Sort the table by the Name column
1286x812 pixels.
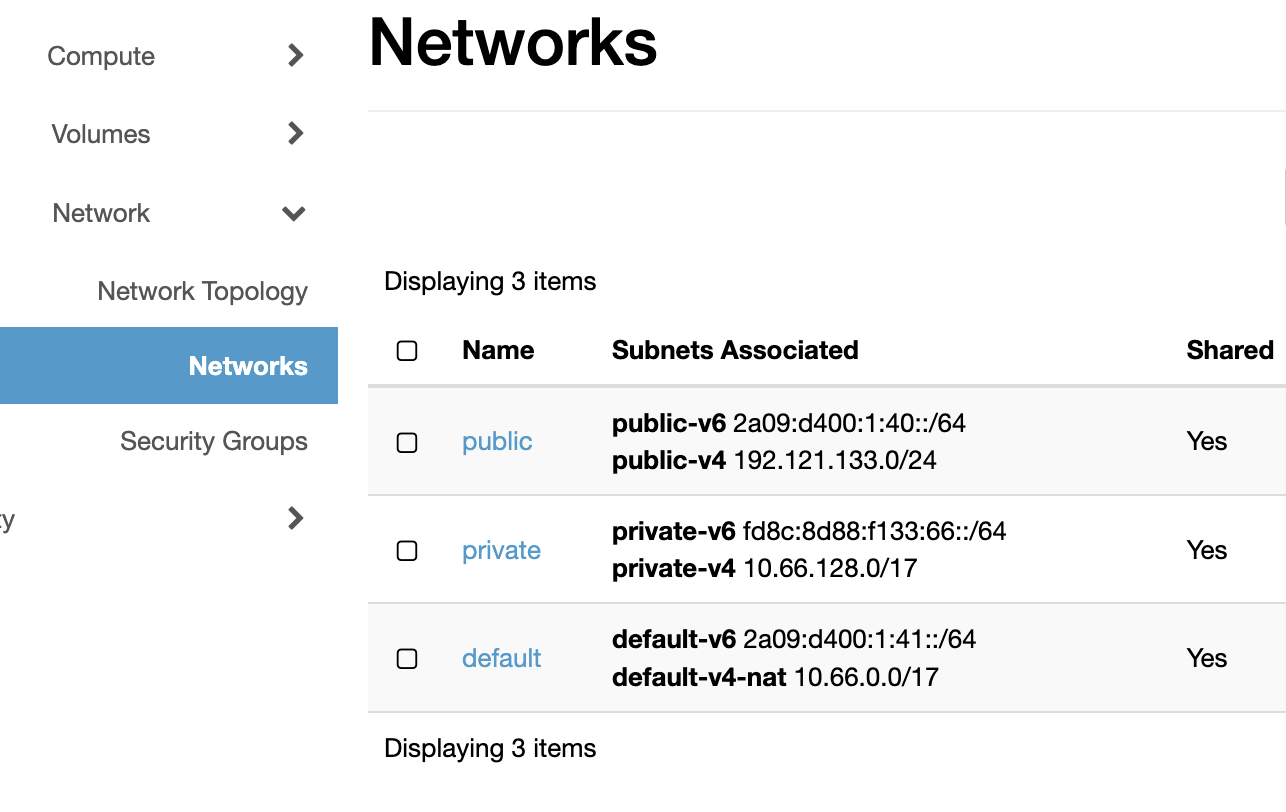coord(497,350)
